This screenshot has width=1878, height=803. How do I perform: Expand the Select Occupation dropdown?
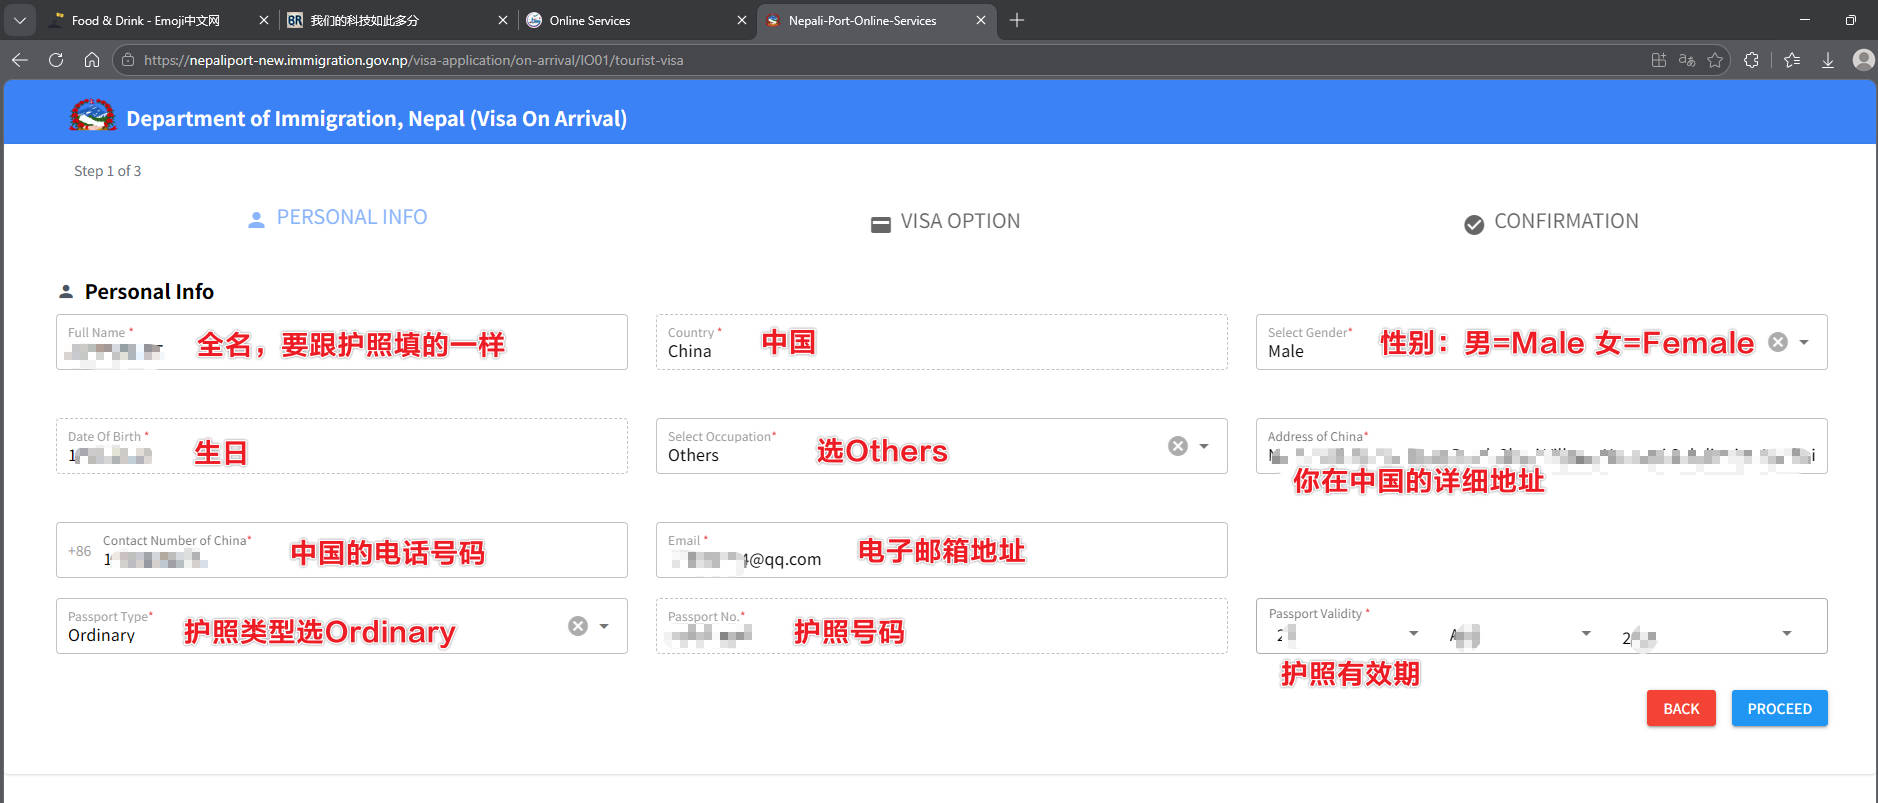click(1204, 446)
